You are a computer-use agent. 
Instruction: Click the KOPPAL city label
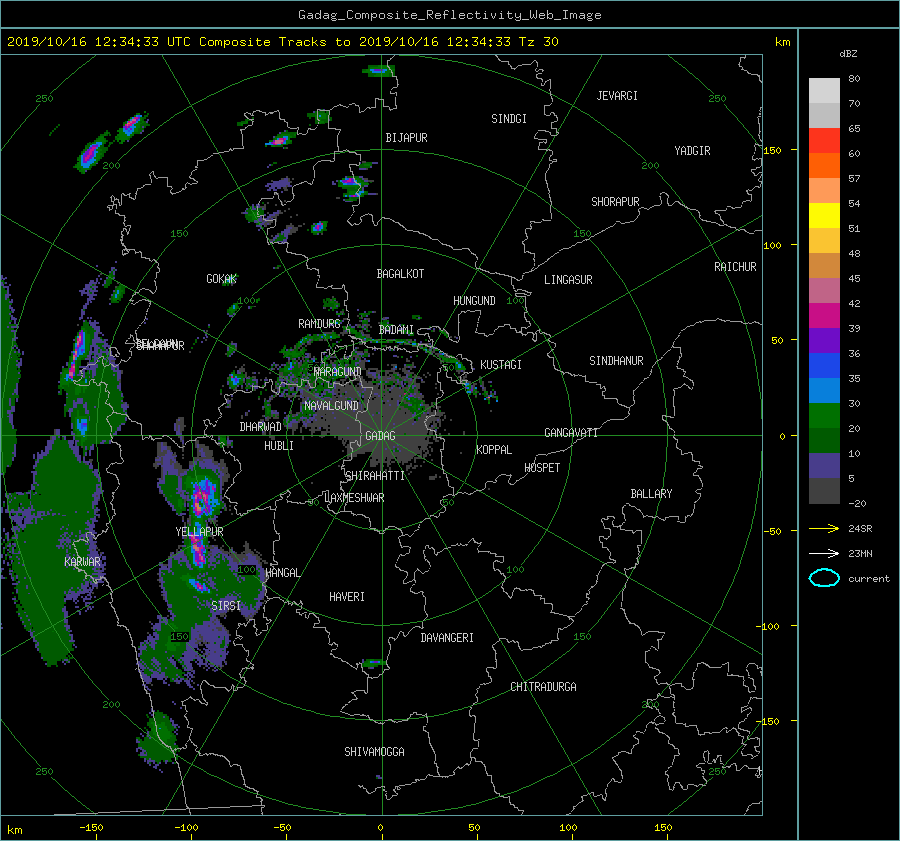coord(494,450)
